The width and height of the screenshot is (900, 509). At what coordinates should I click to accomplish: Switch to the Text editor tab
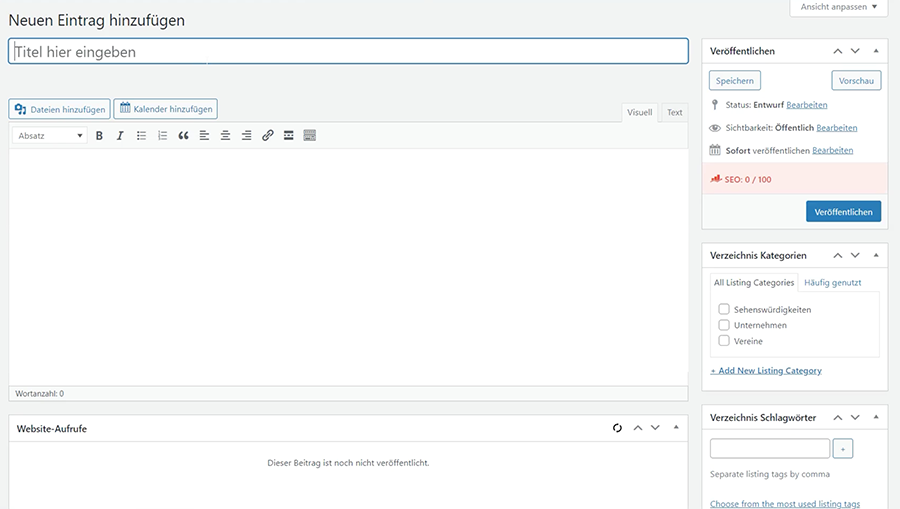tap(675, 112)
